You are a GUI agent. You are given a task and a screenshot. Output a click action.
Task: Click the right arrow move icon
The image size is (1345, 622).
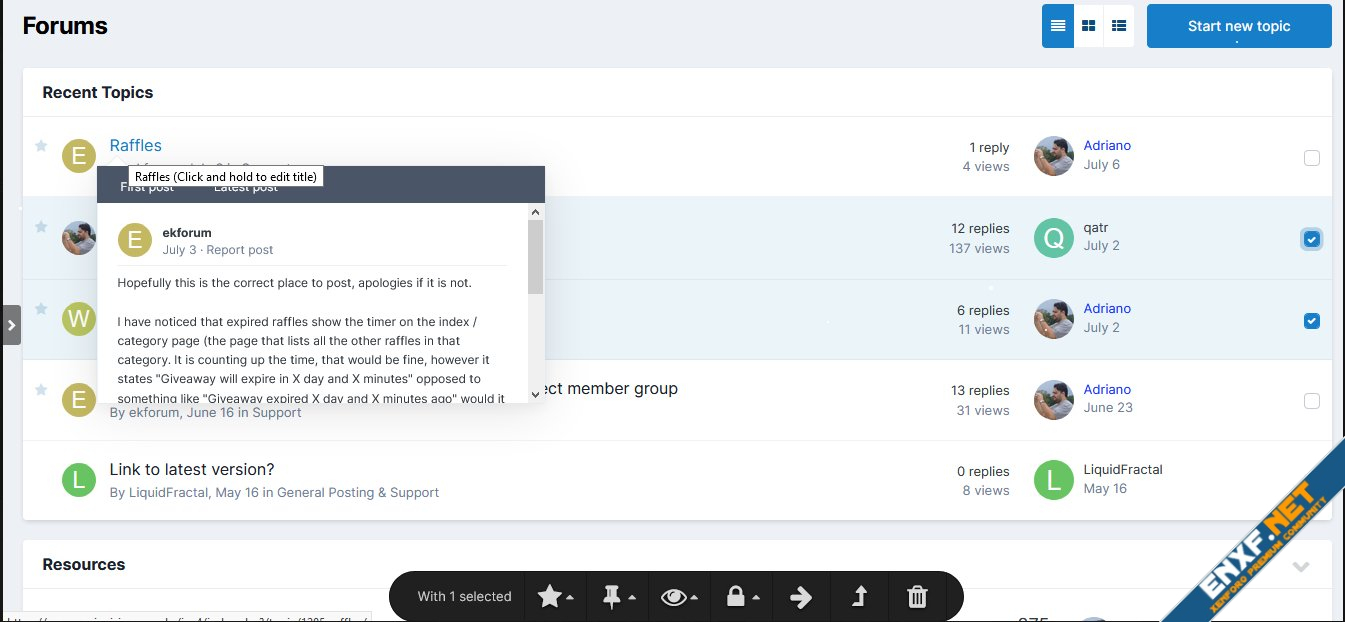[x=800, y=597]
